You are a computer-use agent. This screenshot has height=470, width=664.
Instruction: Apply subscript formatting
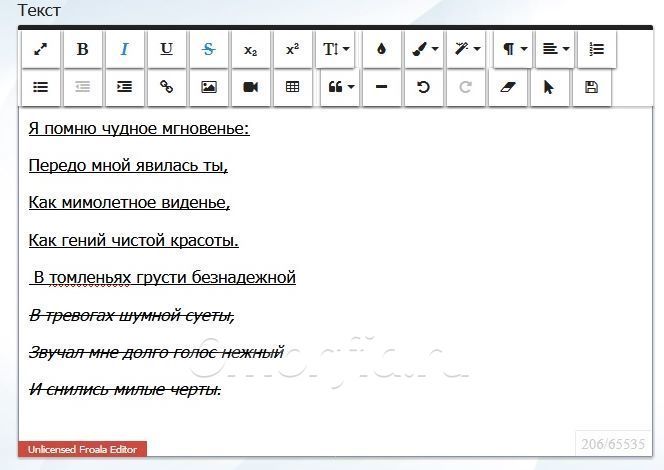pos(250,50)
